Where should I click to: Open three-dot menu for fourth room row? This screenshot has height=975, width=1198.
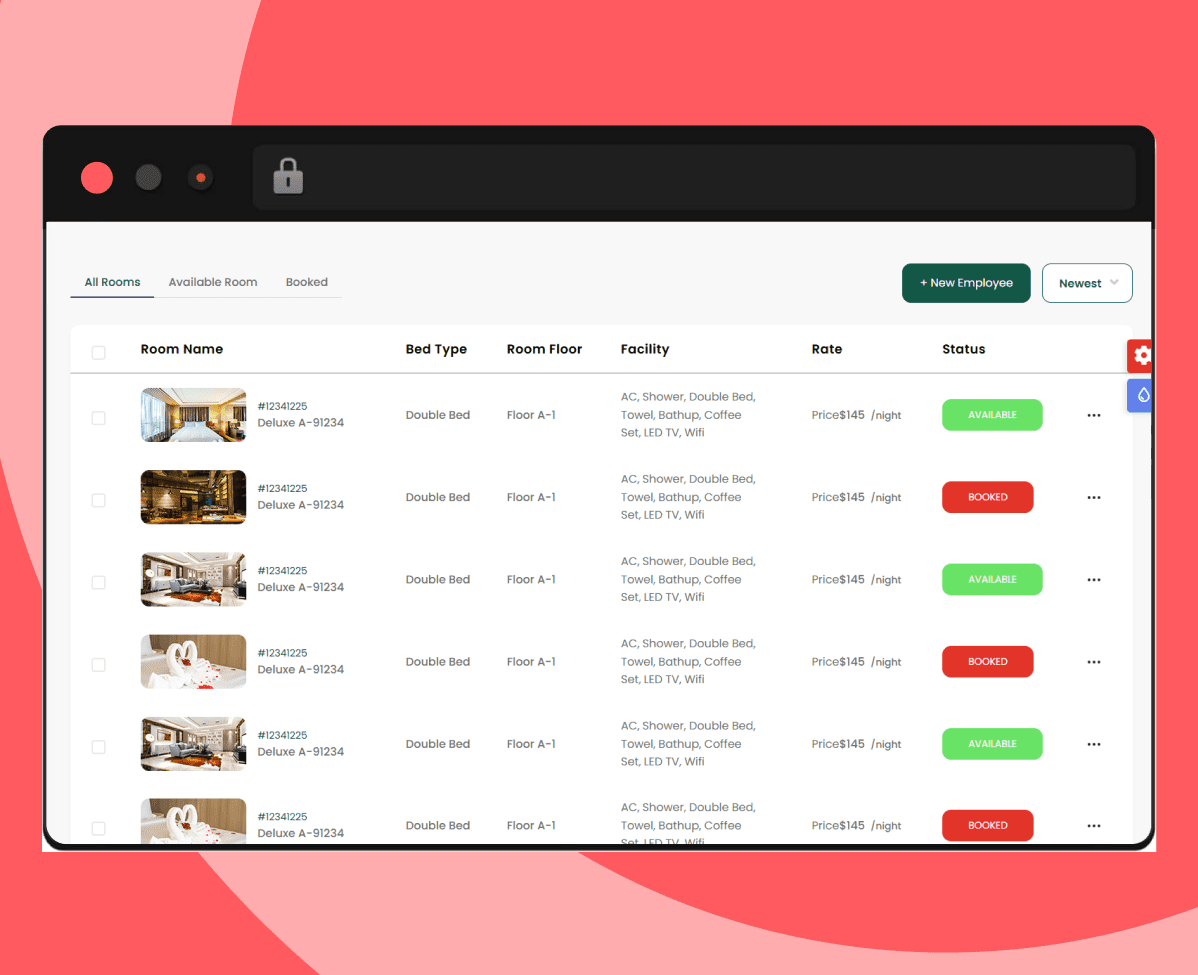(x=1093, y=662)
